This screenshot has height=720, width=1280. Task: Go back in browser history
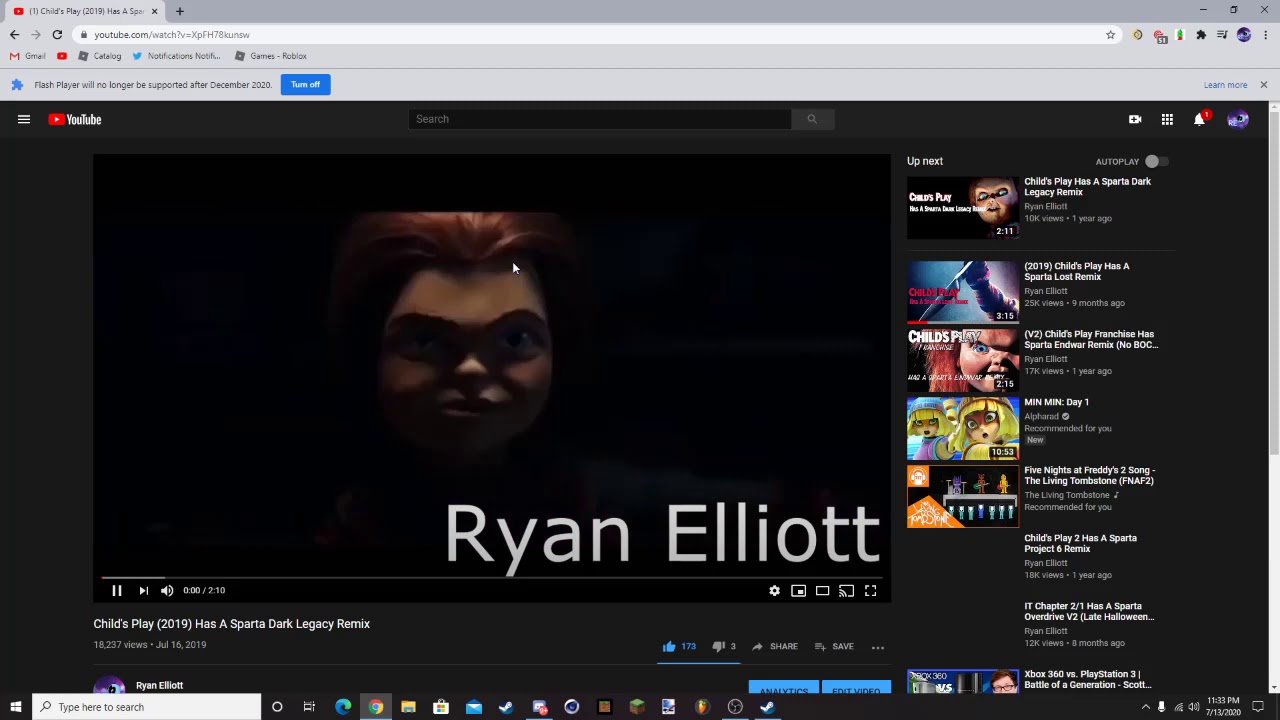14,35
